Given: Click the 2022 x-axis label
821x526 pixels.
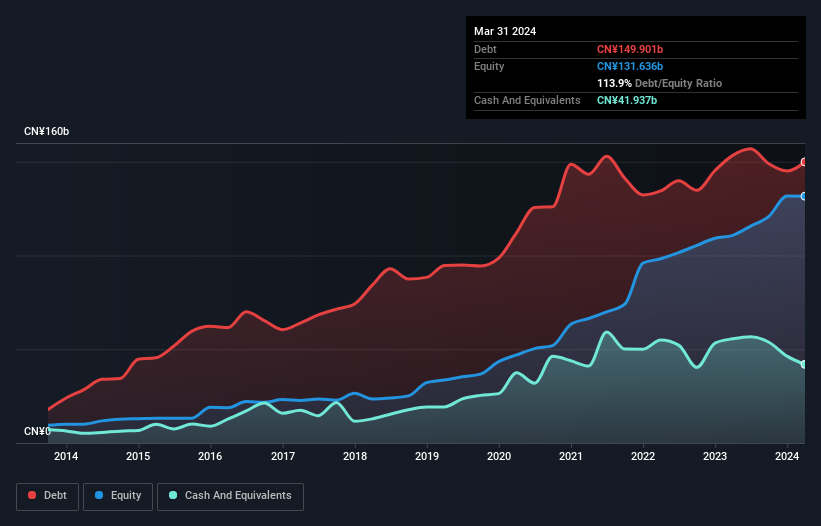Looking at the screenshot, I should coord(643,456).
